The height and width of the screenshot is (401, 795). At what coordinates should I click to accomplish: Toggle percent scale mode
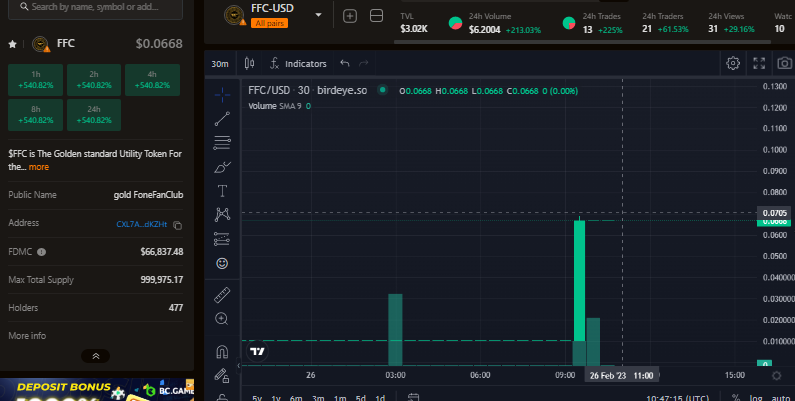(x=736, y=398)
